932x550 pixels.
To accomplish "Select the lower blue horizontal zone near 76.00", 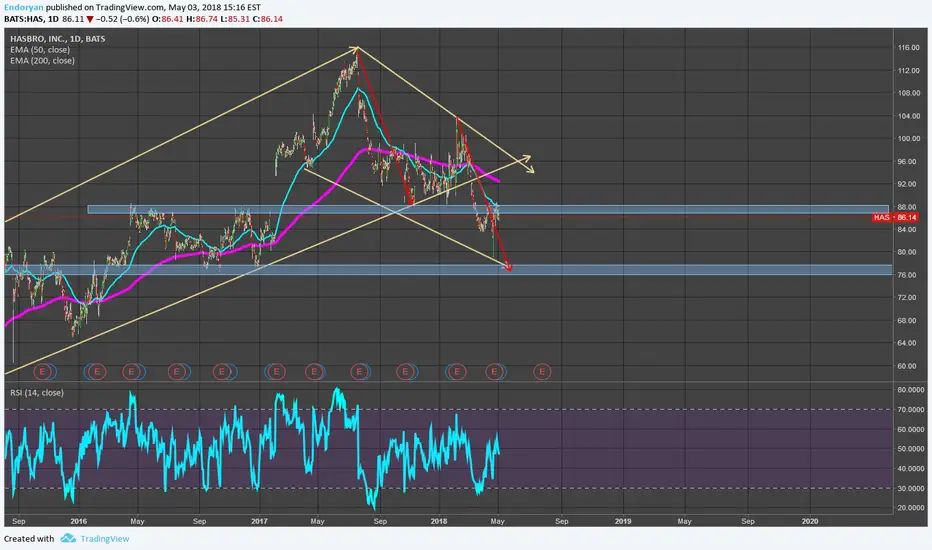I will [448, 270].
